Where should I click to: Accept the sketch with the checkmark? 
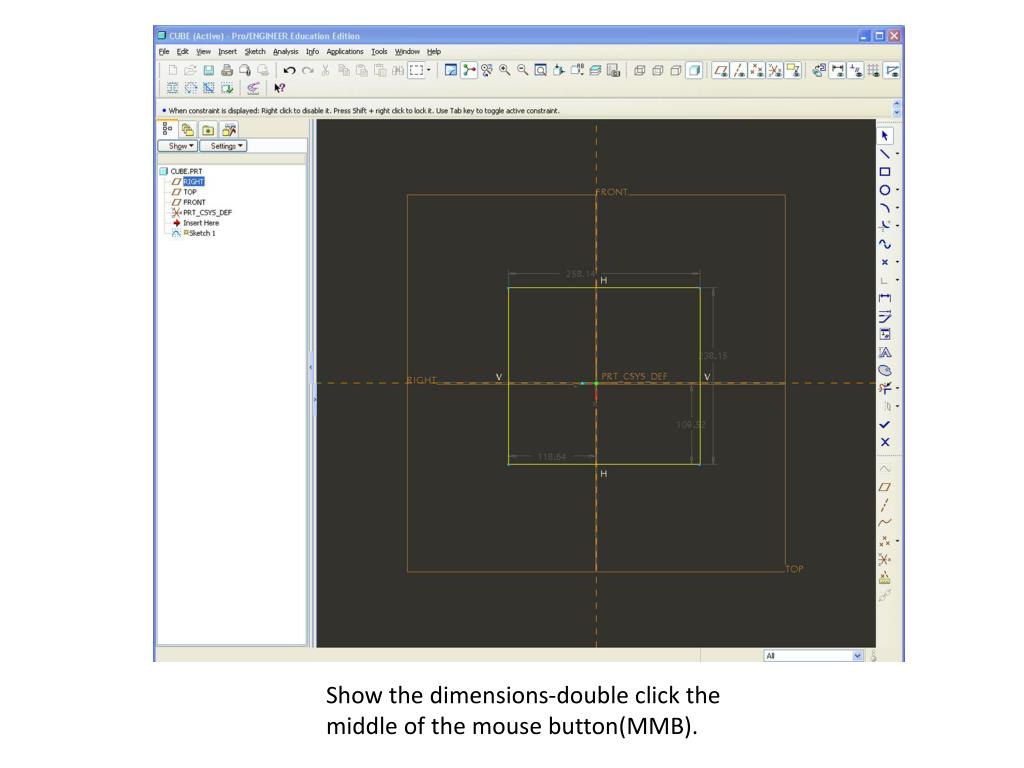884,424
